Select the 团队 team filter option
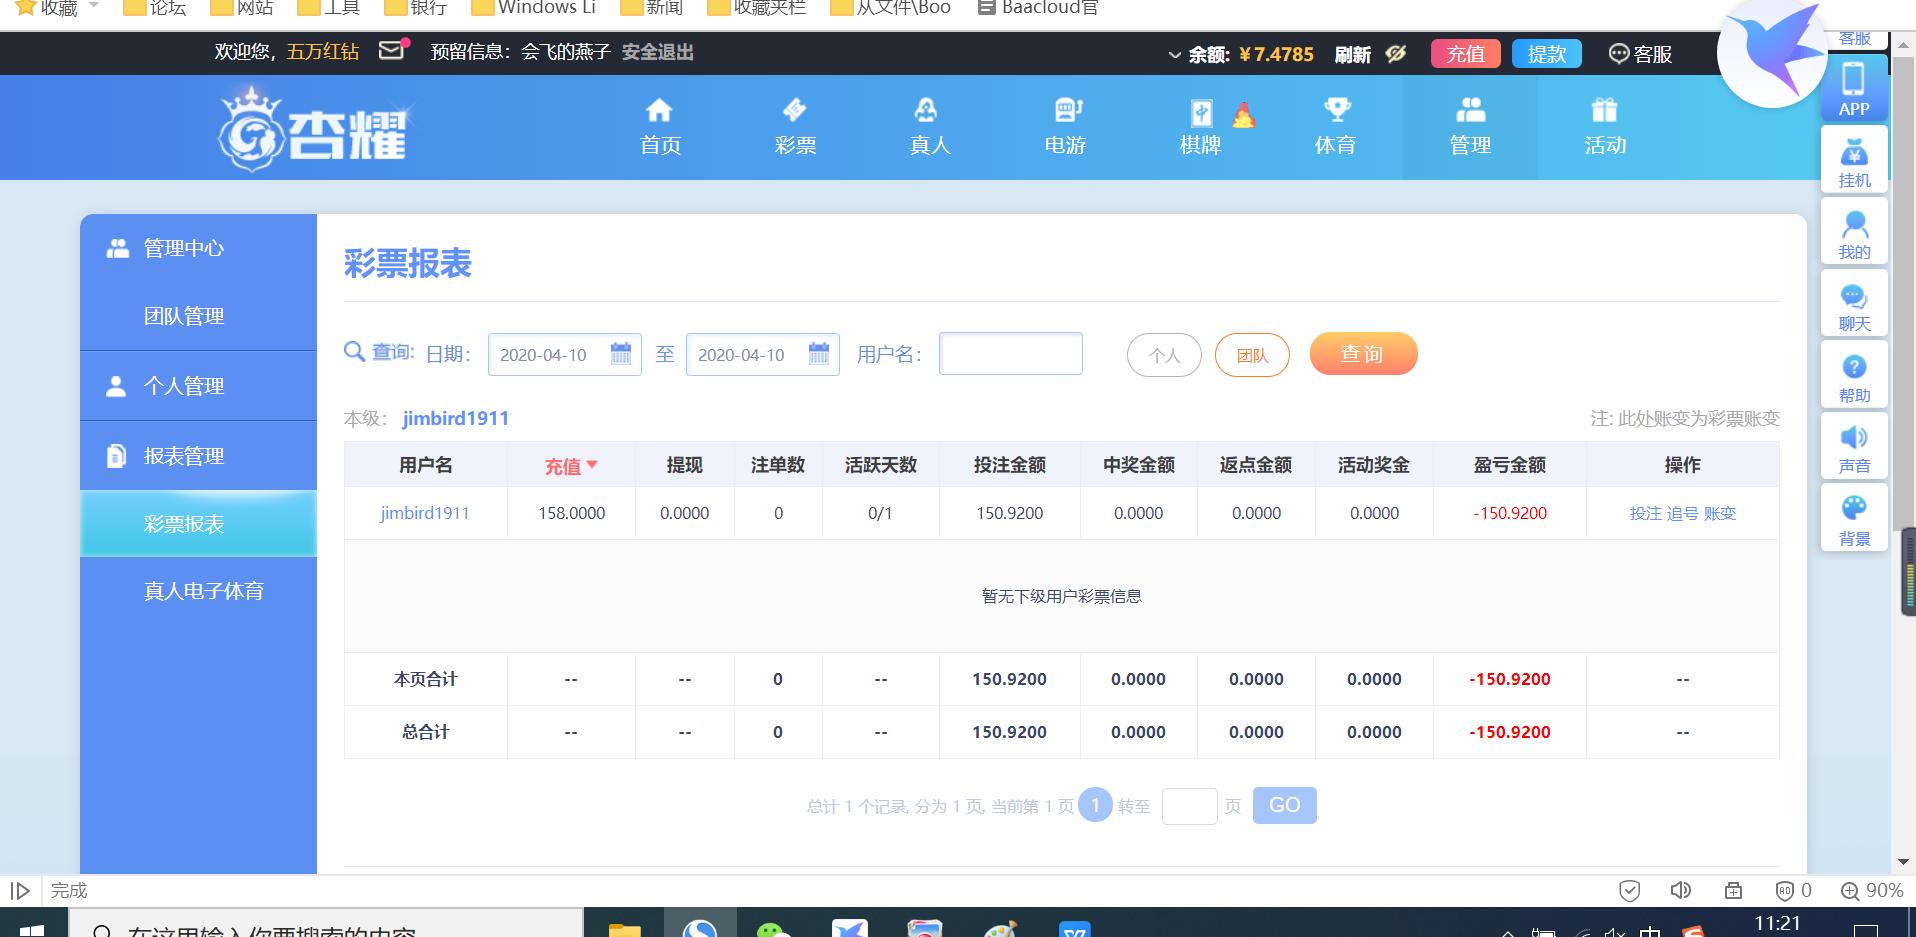 [1252, 354]
